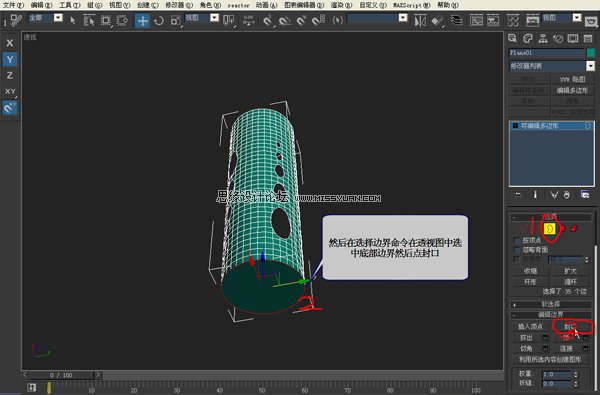This screenshot has height=395, width=600.
Task: Toggle the 3D Snaps magnet icon
Action: 267,20
